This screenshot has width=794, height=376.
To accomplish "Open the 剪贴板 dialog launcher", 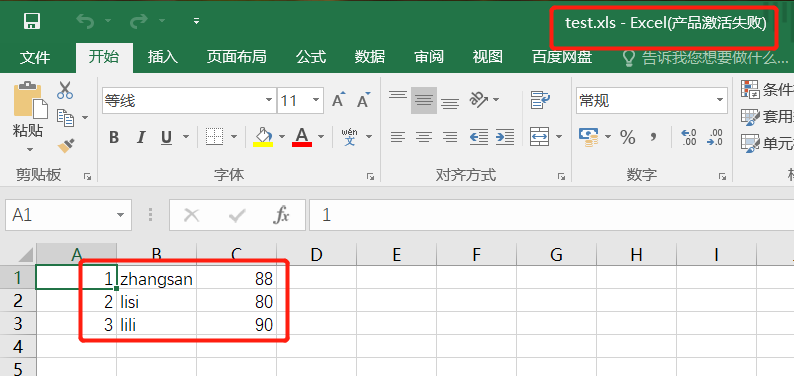I will (x=88, y=176).
